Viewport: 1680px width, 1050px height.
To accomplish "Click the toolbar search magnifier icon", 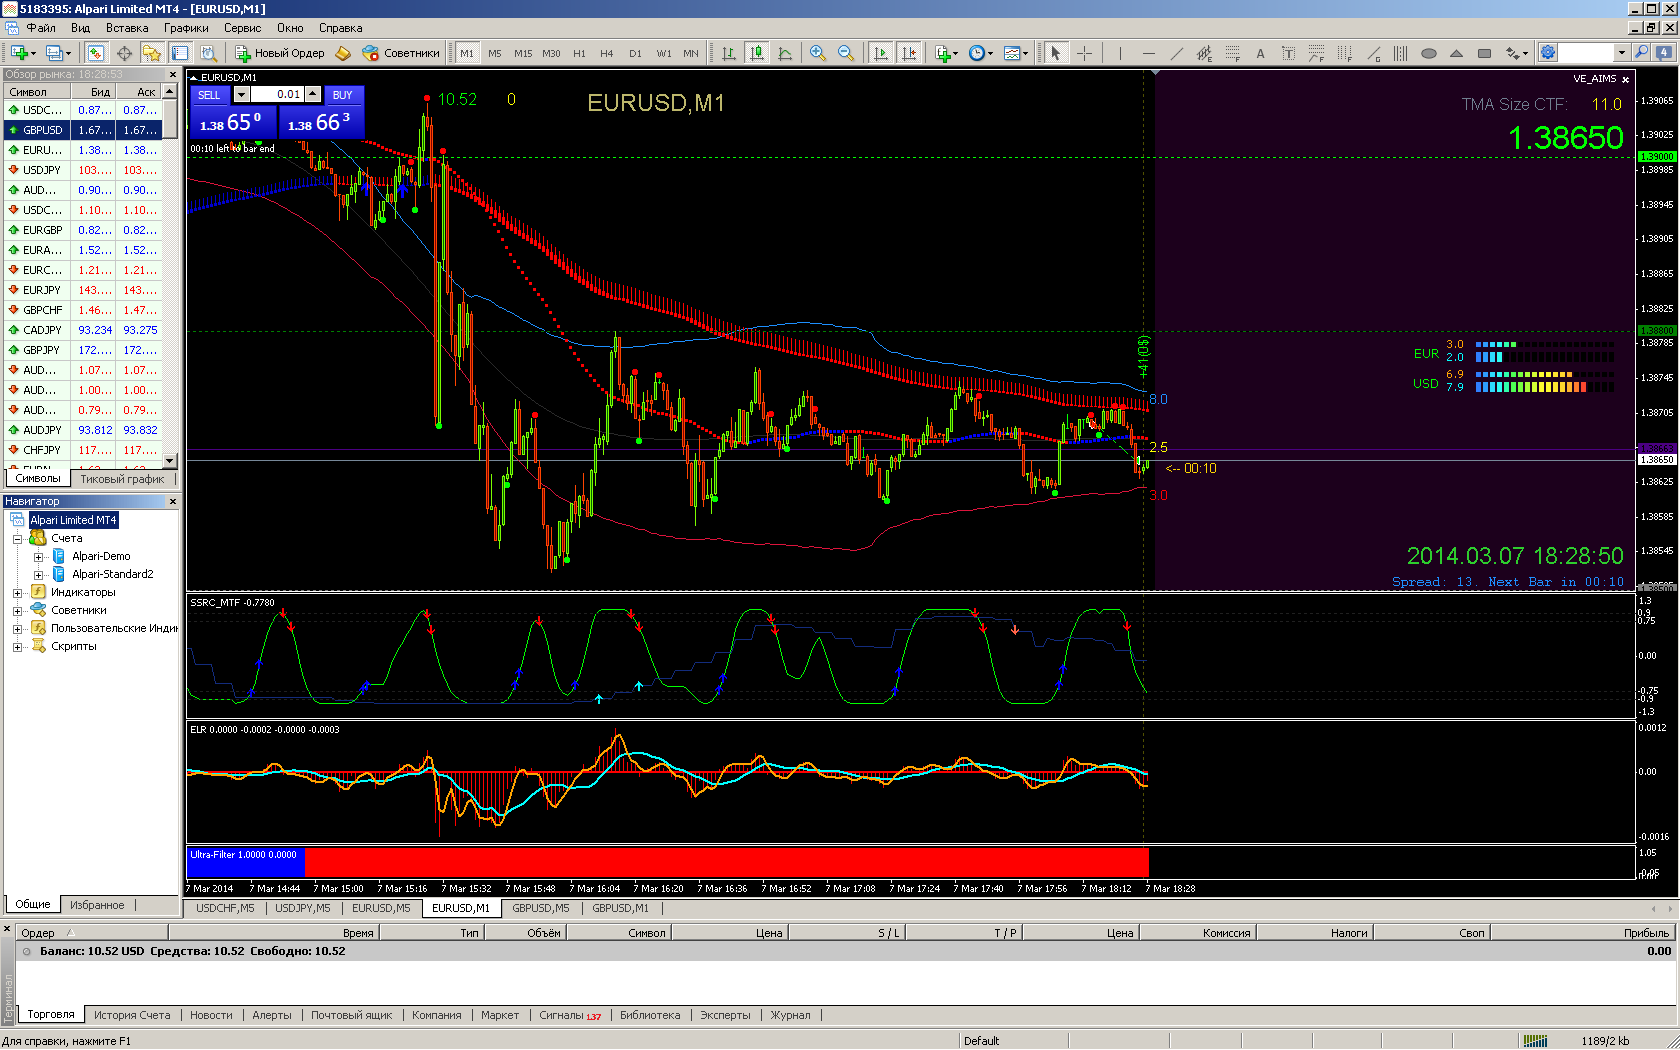I will click(x=1641, y=52).
